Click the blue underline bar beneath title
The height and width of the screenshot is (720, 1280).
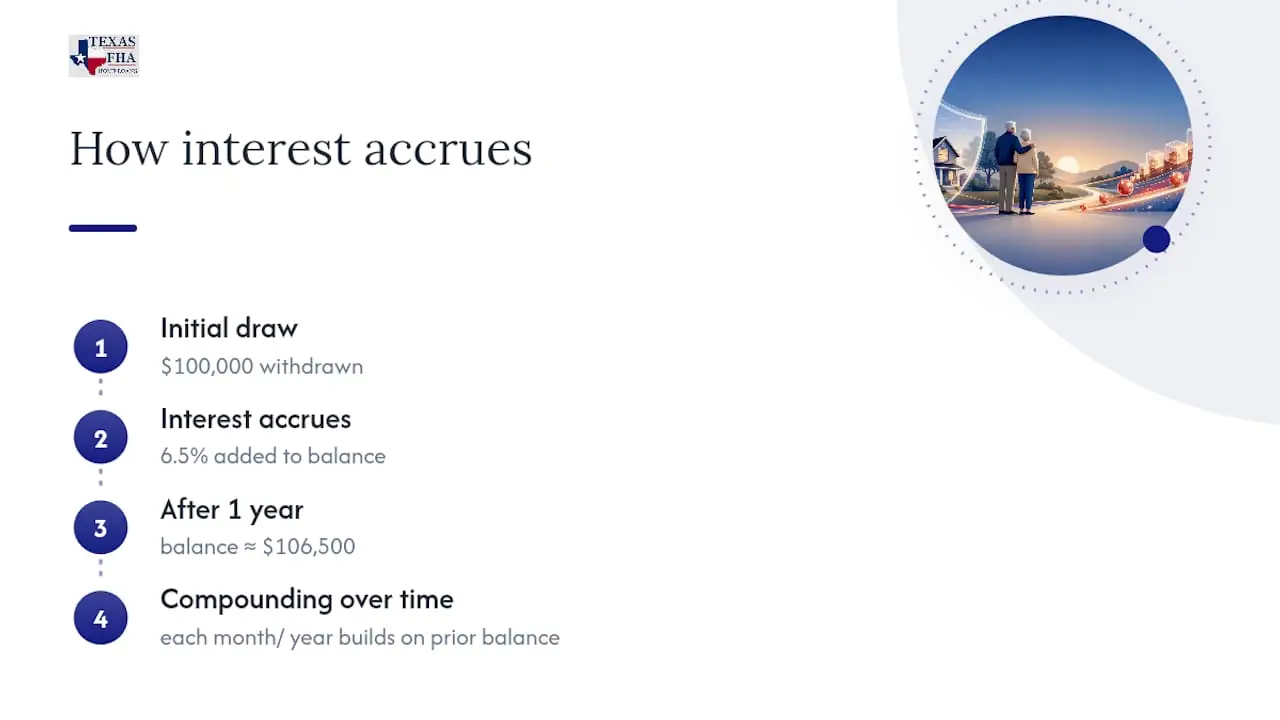point(103,228)
